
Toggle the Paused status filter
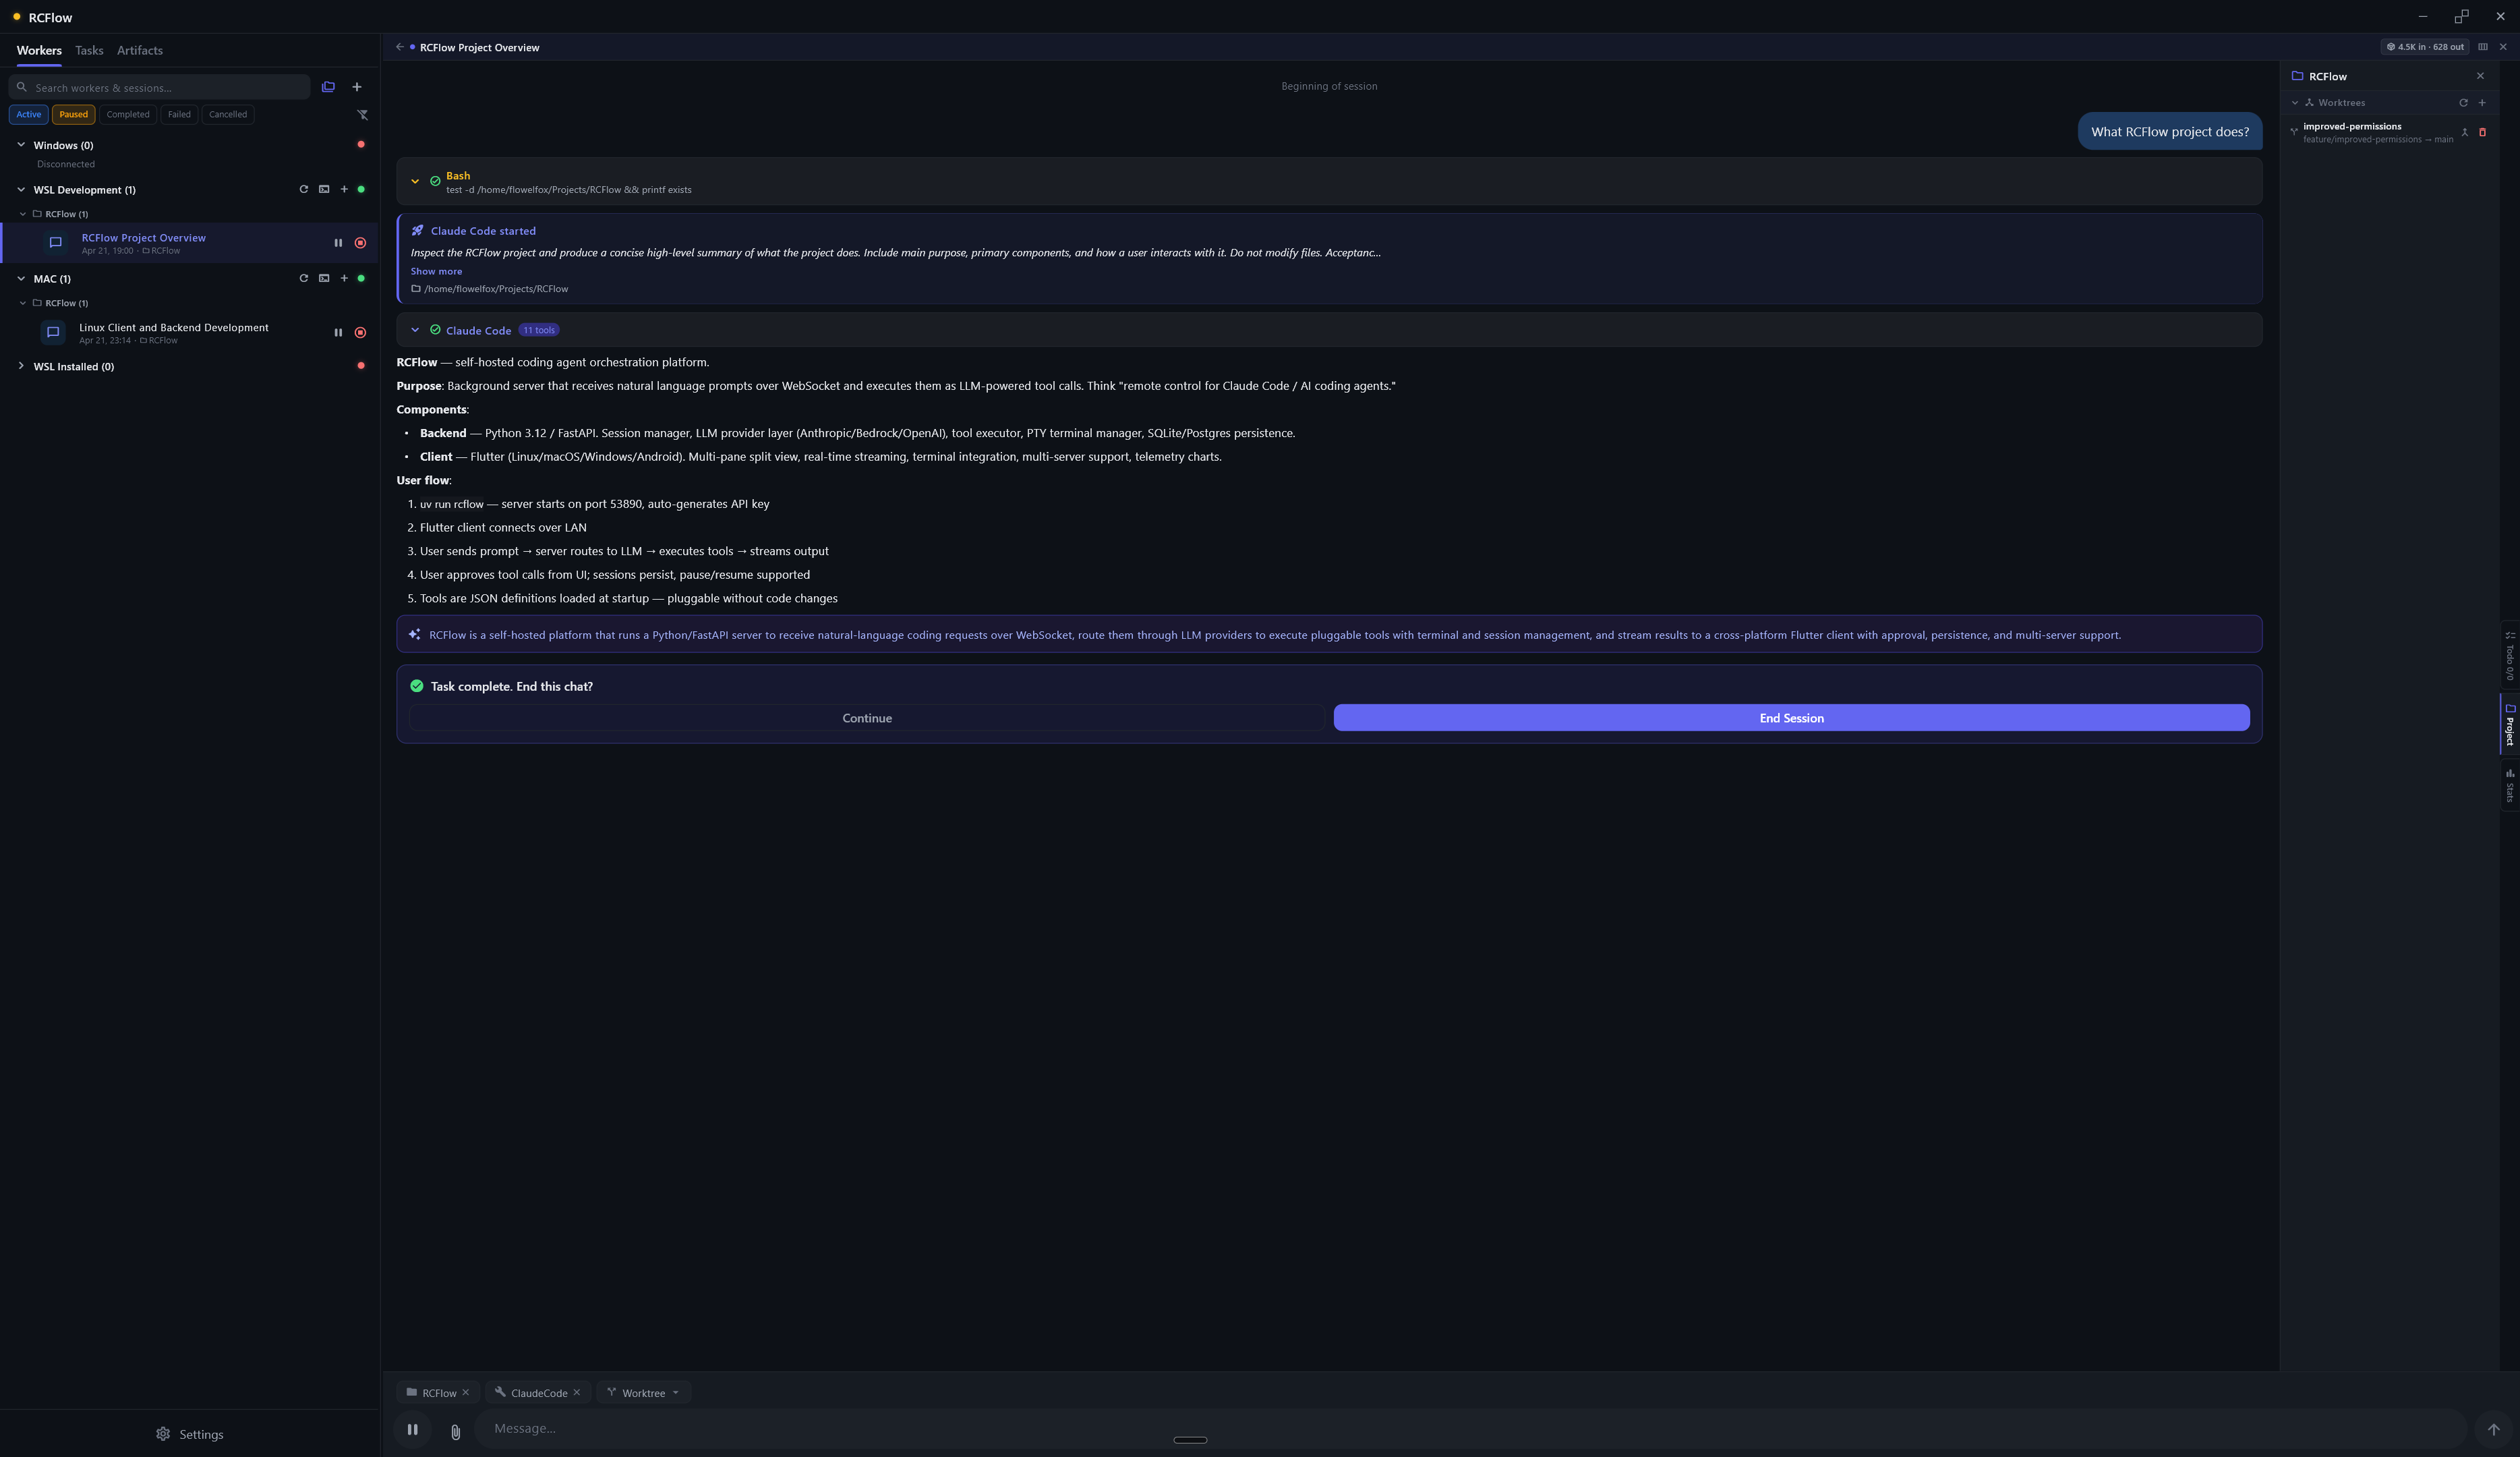point(73,114)
